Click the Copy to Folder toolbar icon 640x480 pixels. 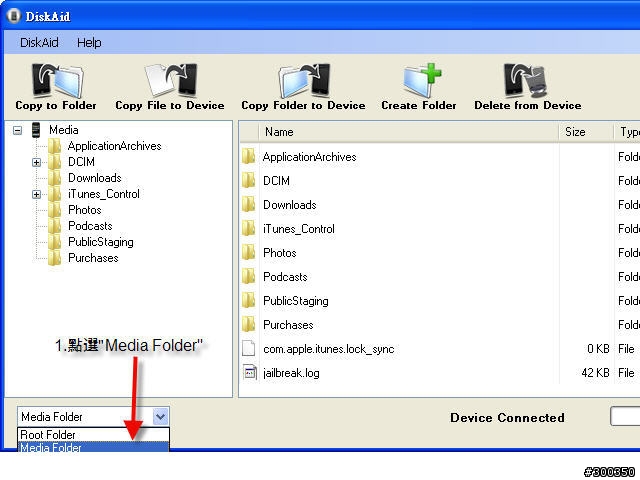(x=57, y=80)
